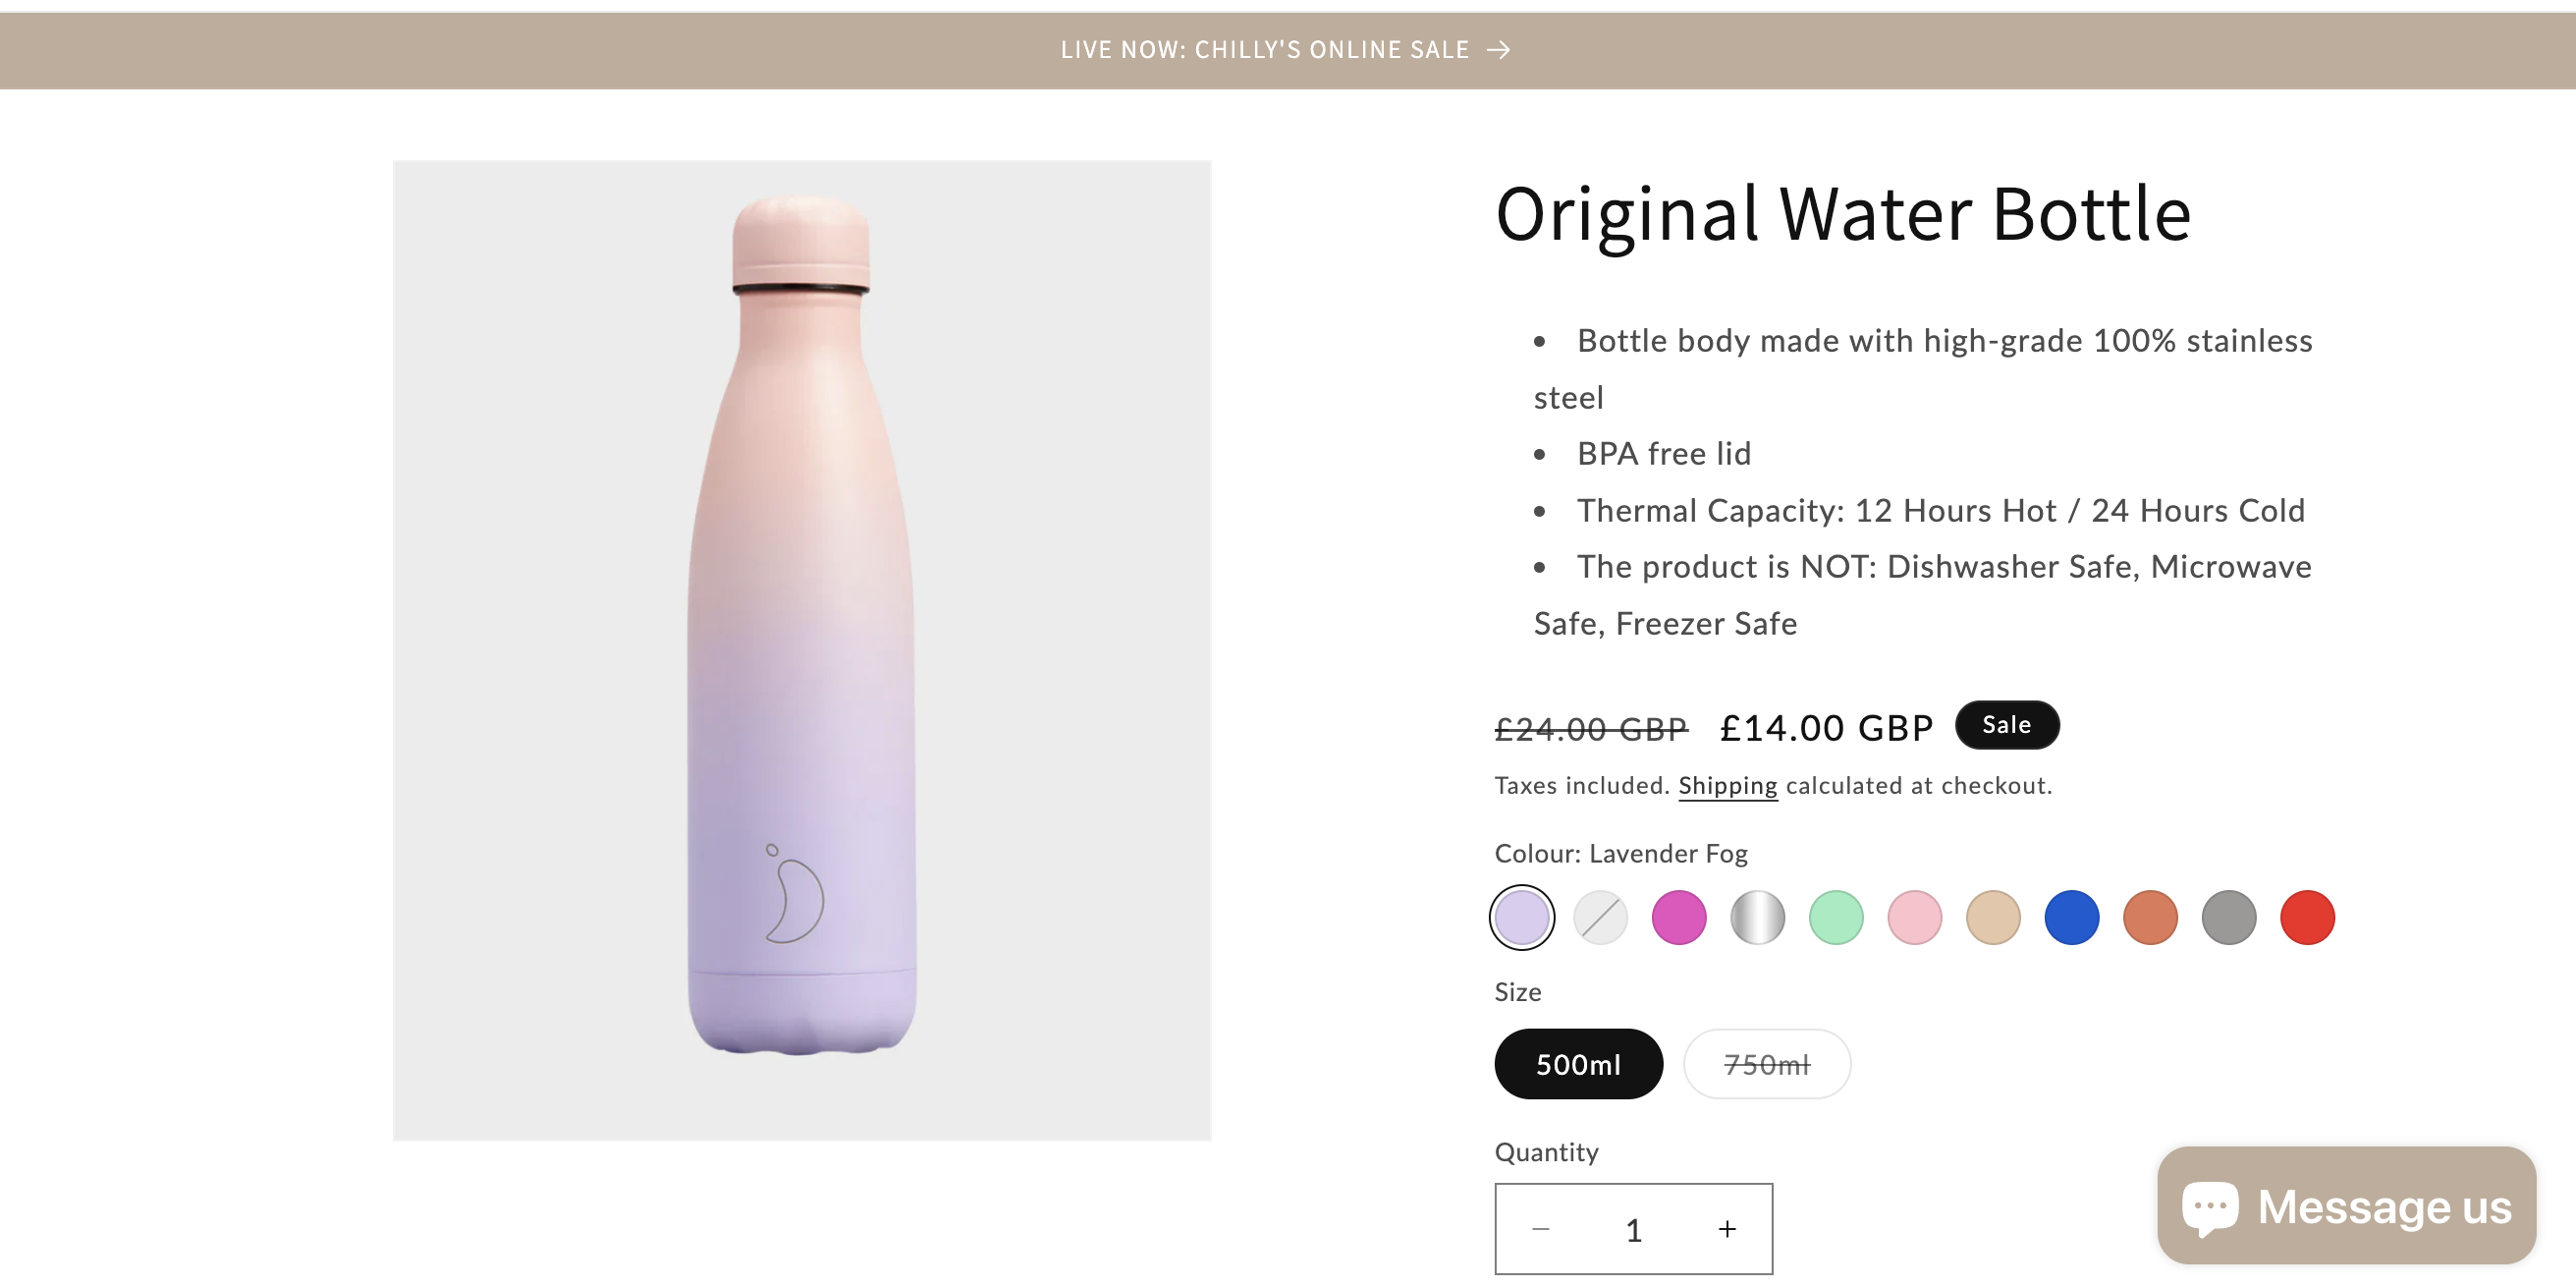The width and height of the screenshot is (2576, 1286).
Task: Choose the Lavender Fog colour swatch
Action: [x=1522, y=917]
